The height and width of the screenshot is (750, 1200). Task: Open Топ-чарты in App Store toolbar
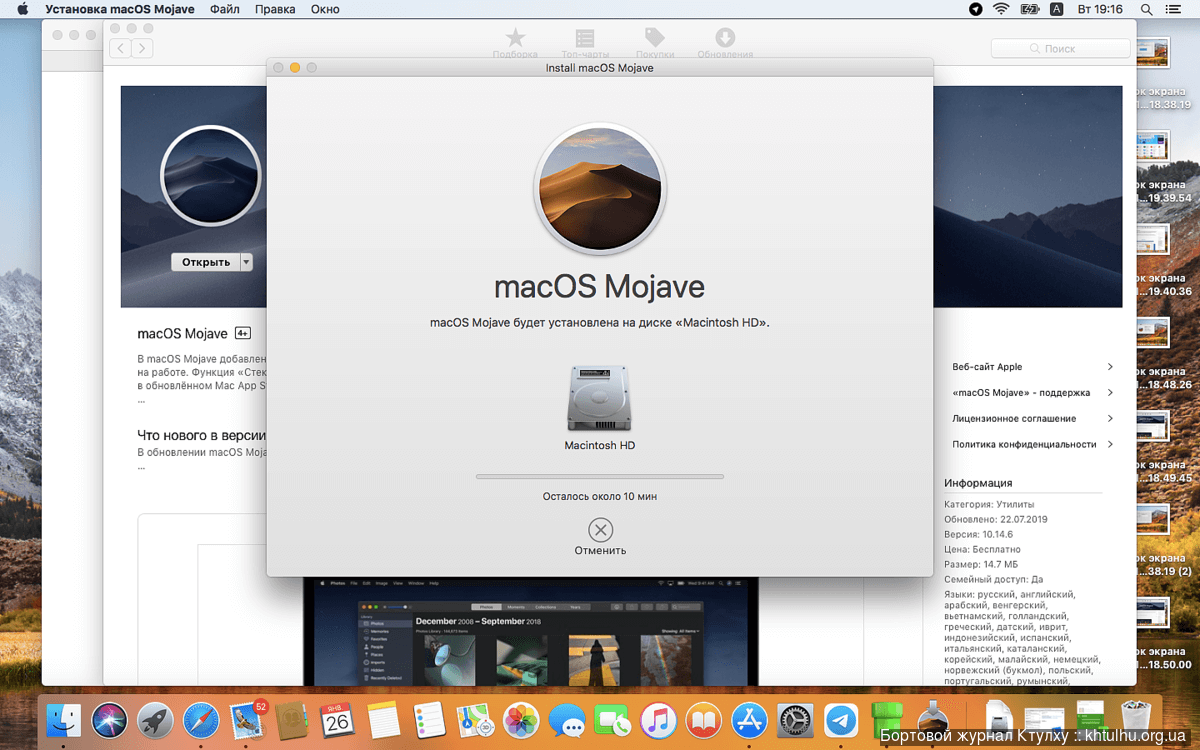tap(585, 43)
